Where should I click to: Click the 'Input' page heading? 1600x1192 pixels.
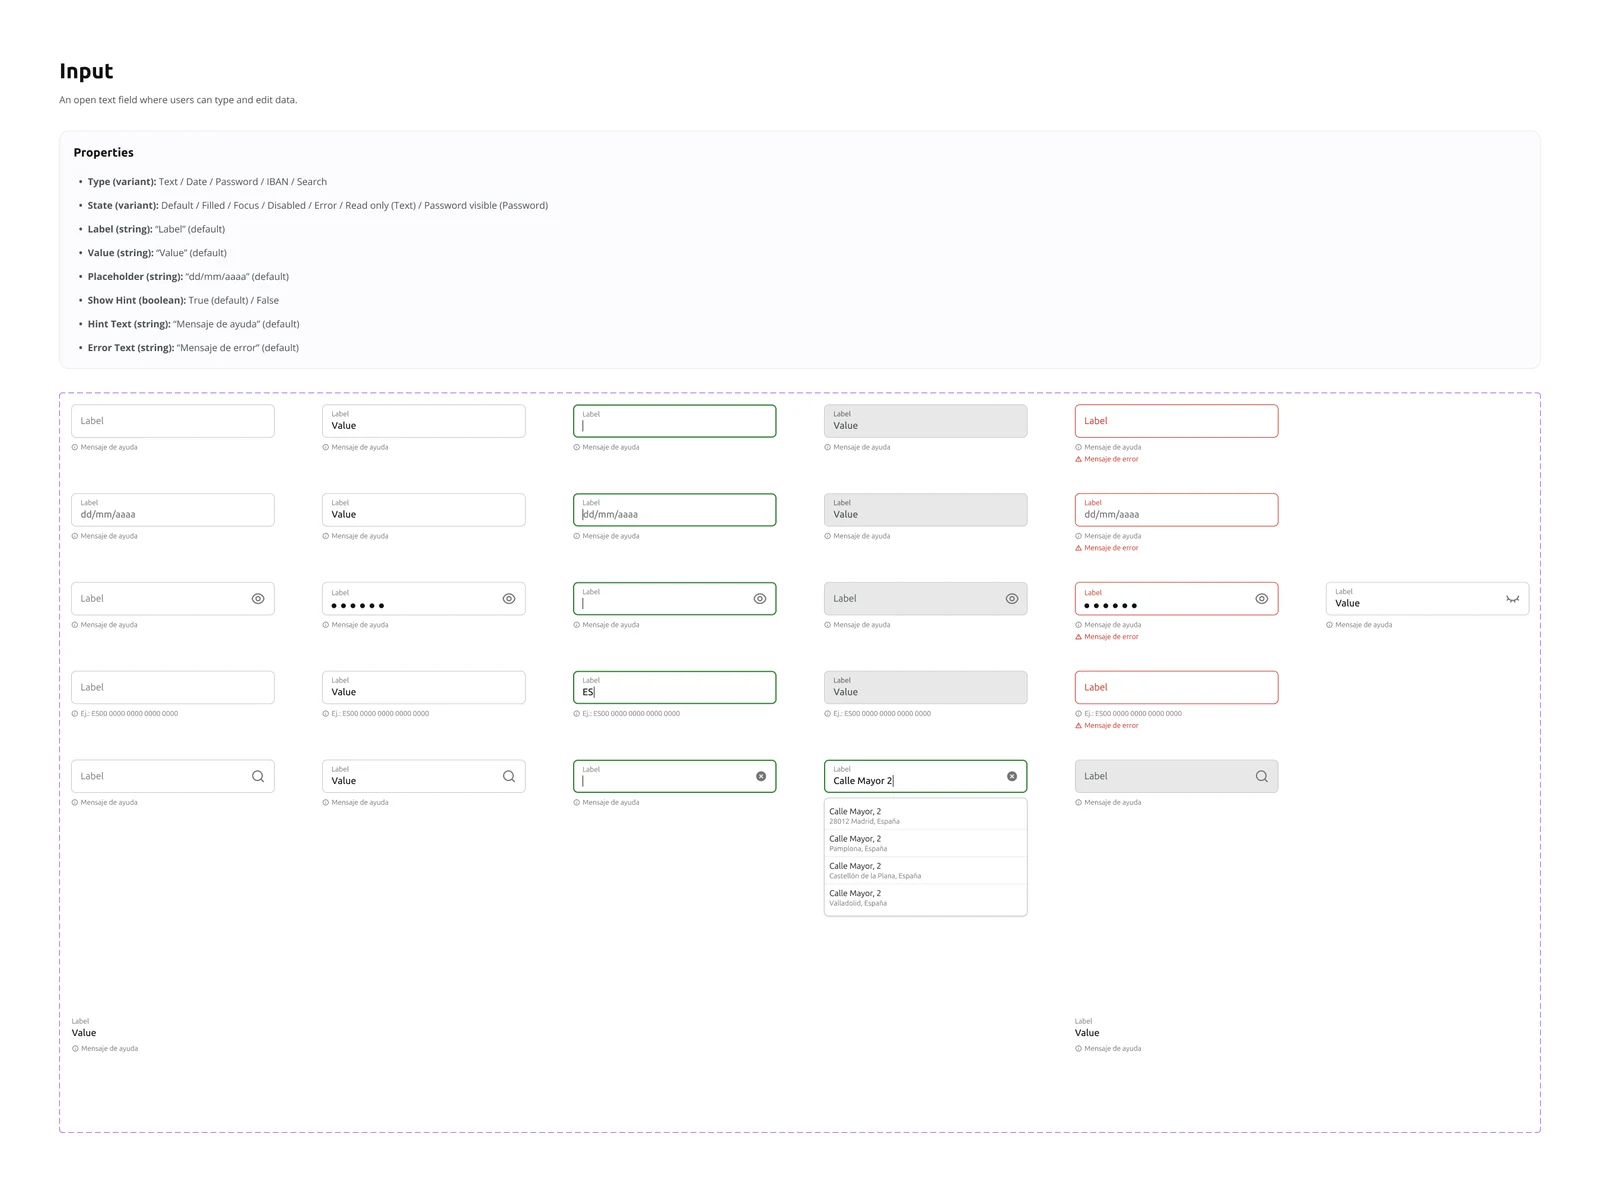point(86,71)
